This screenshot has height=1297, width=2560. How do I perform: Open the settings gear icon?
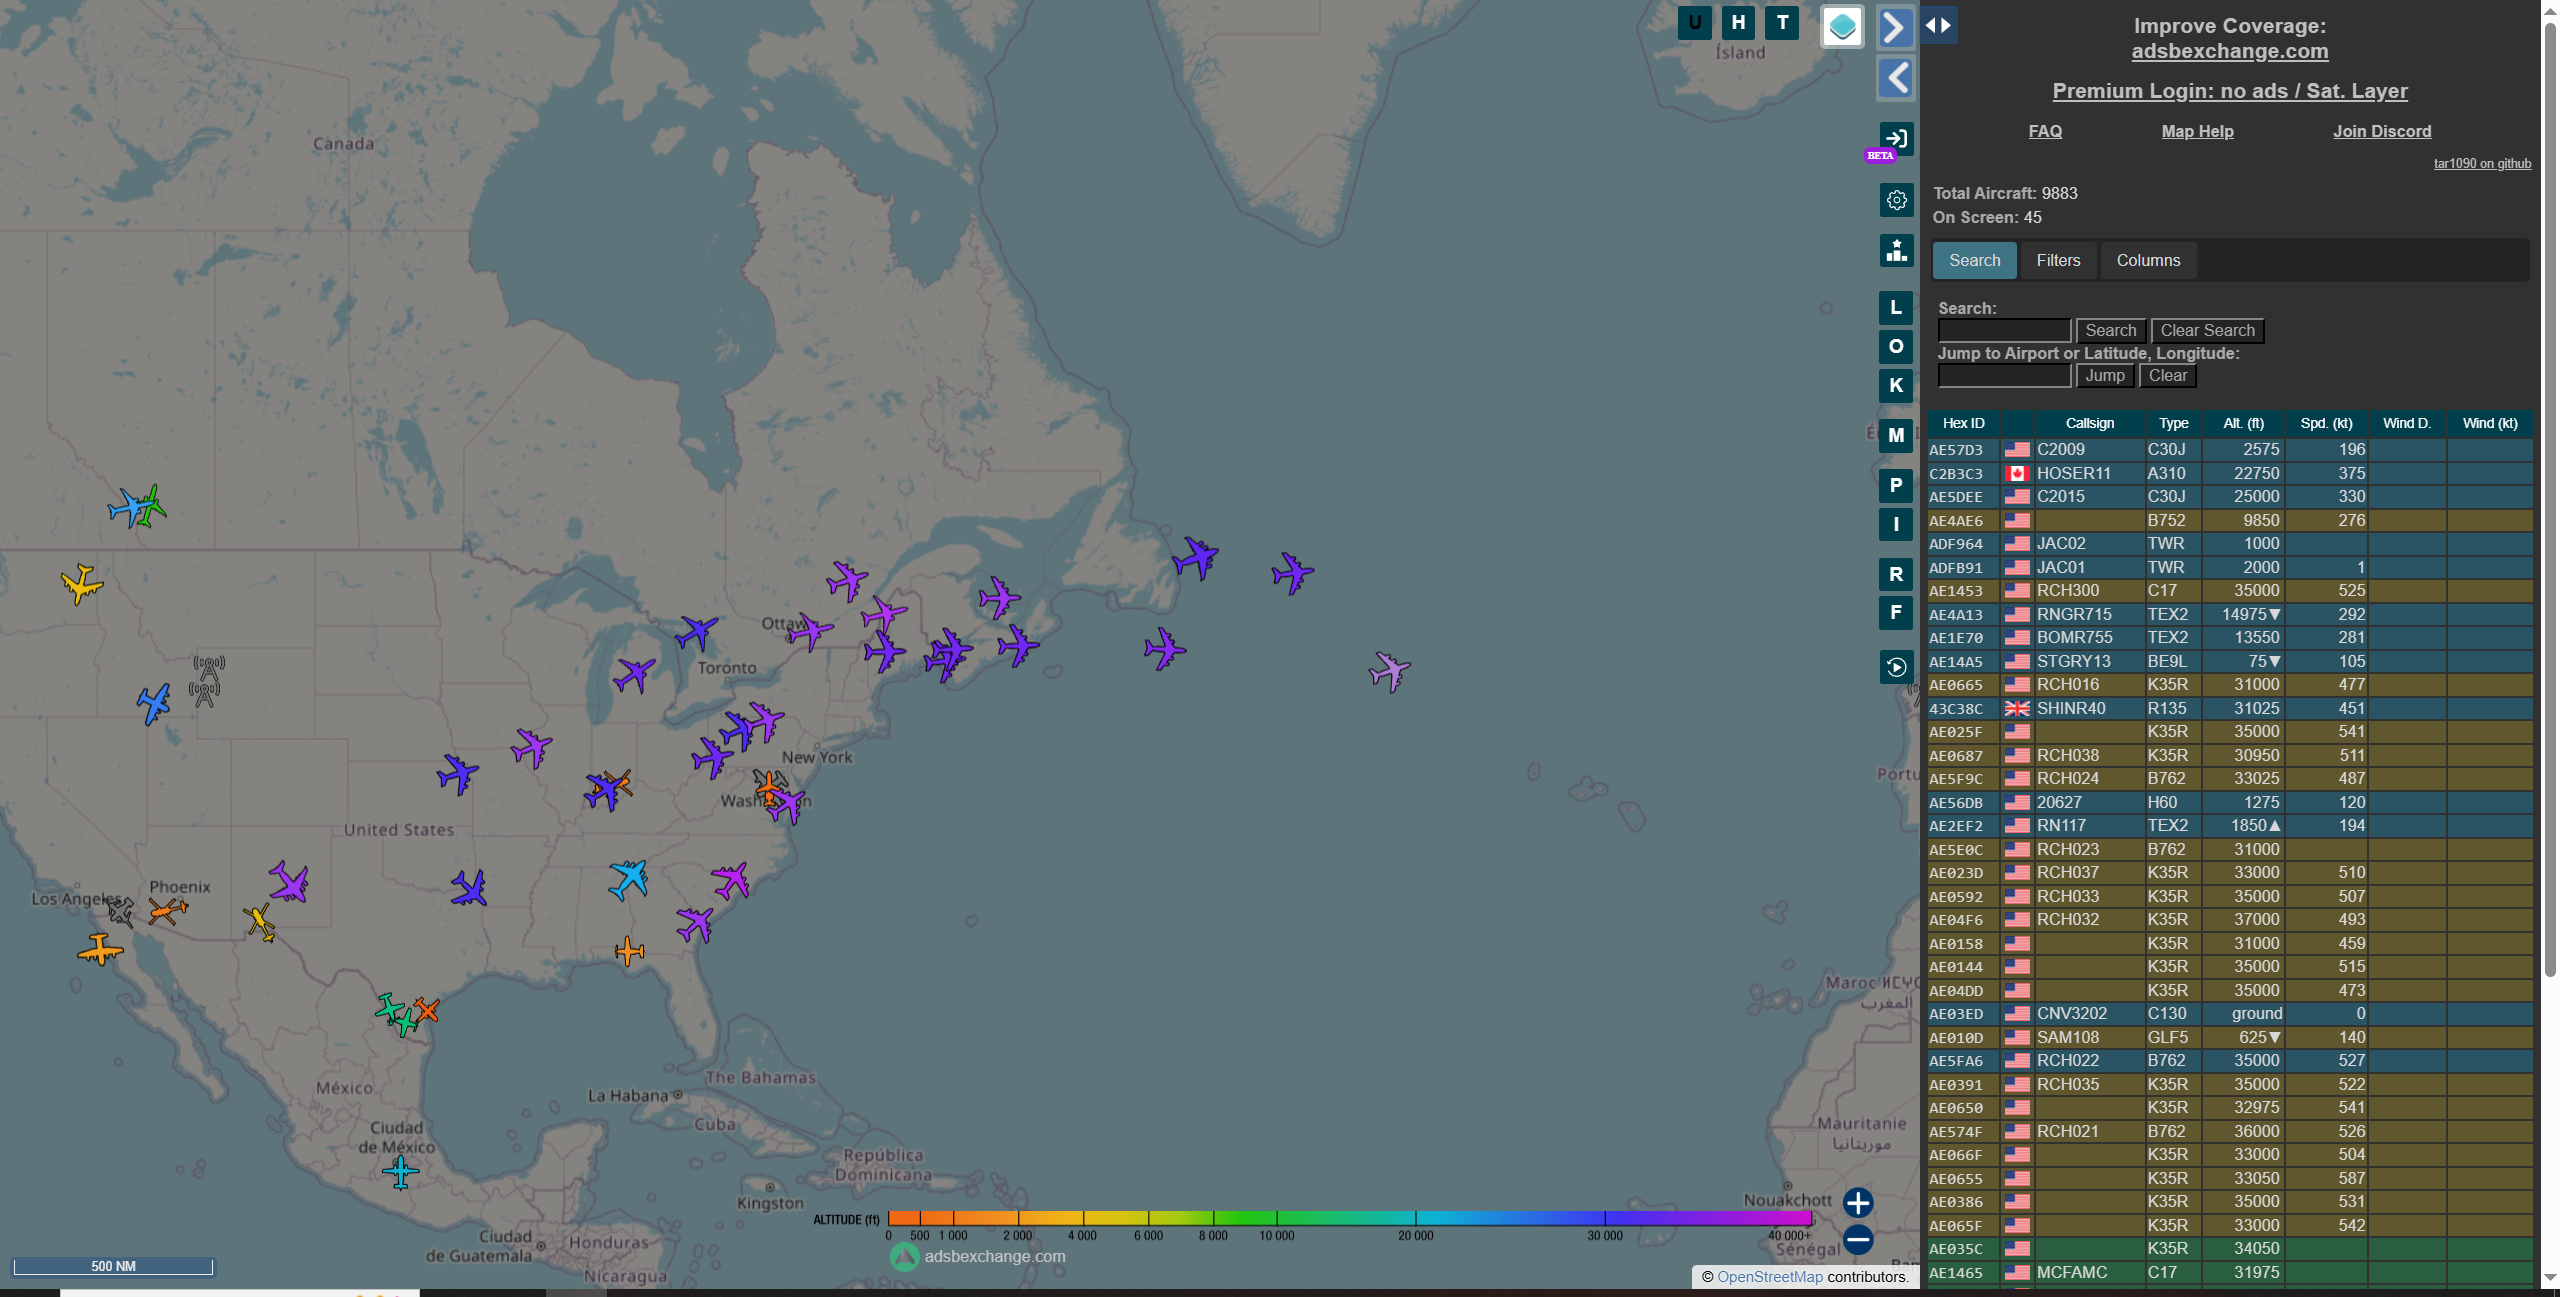coord(1896,200)
